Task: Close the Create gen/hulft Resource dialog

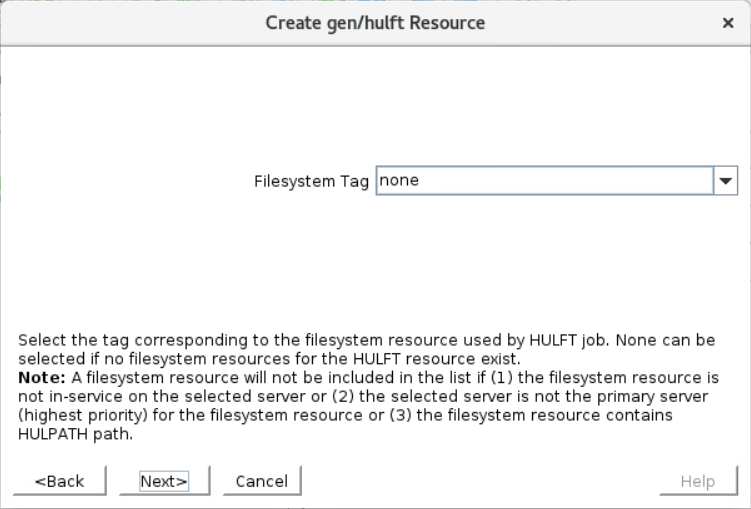Action: (728, 23)
